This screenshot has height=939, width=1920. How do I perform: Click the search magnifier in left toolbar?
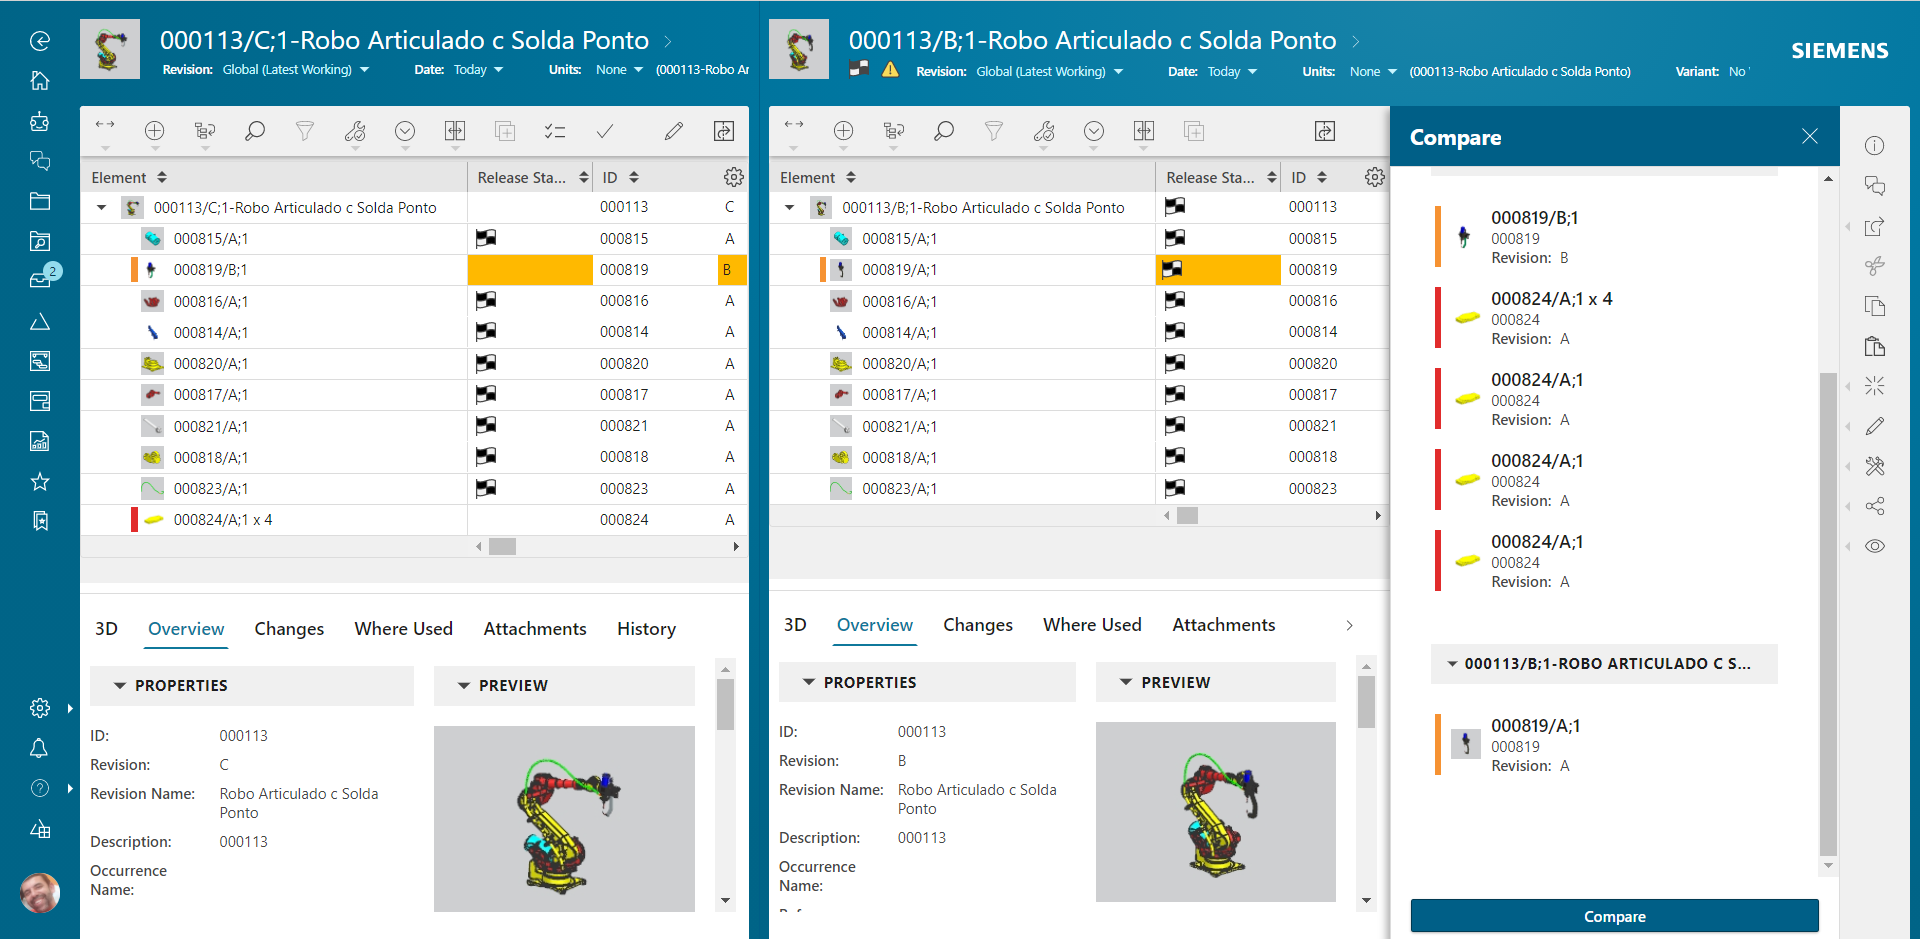tap(255, 131)
